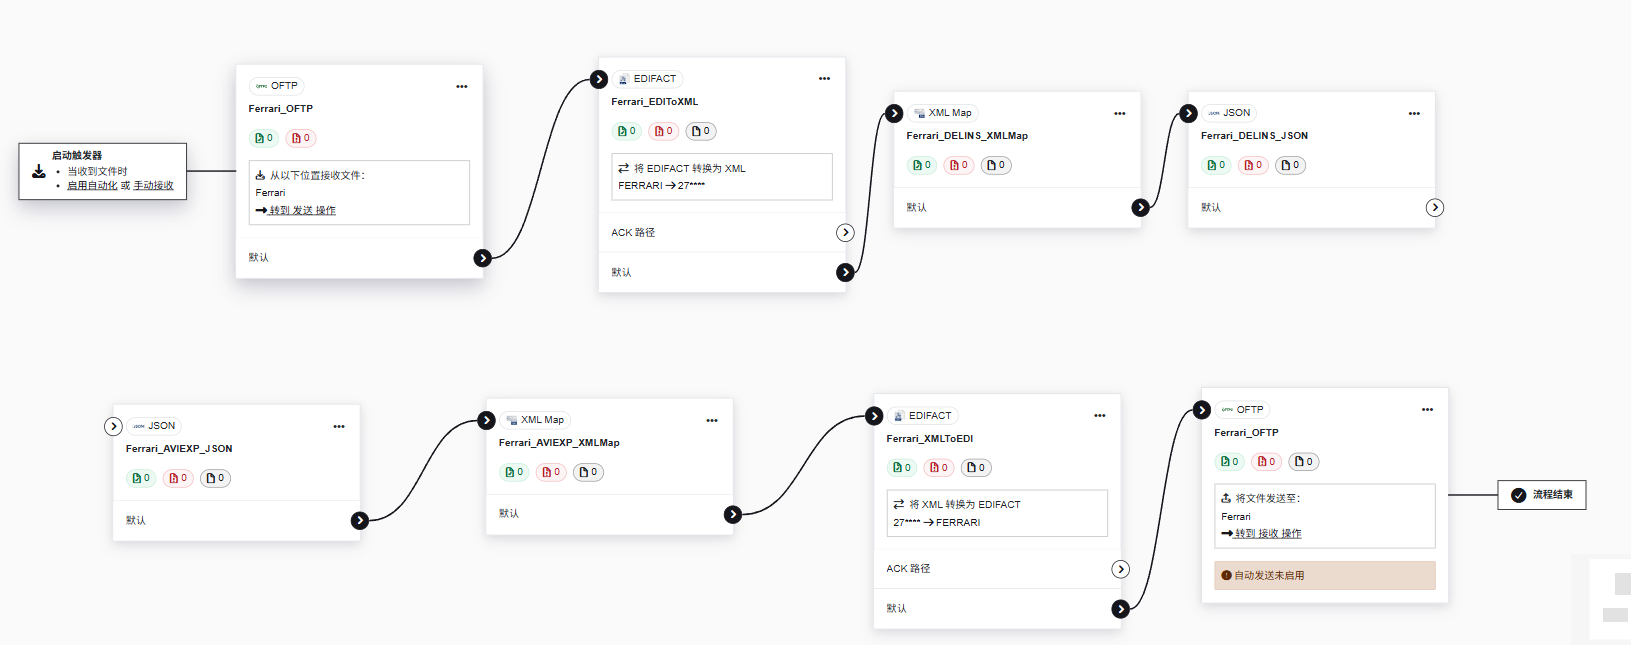Click the EDIFACT type badge on Ferrari_XMLToEDI
This screenshot has height=645, width=1631.
click(x=923, y=416)
